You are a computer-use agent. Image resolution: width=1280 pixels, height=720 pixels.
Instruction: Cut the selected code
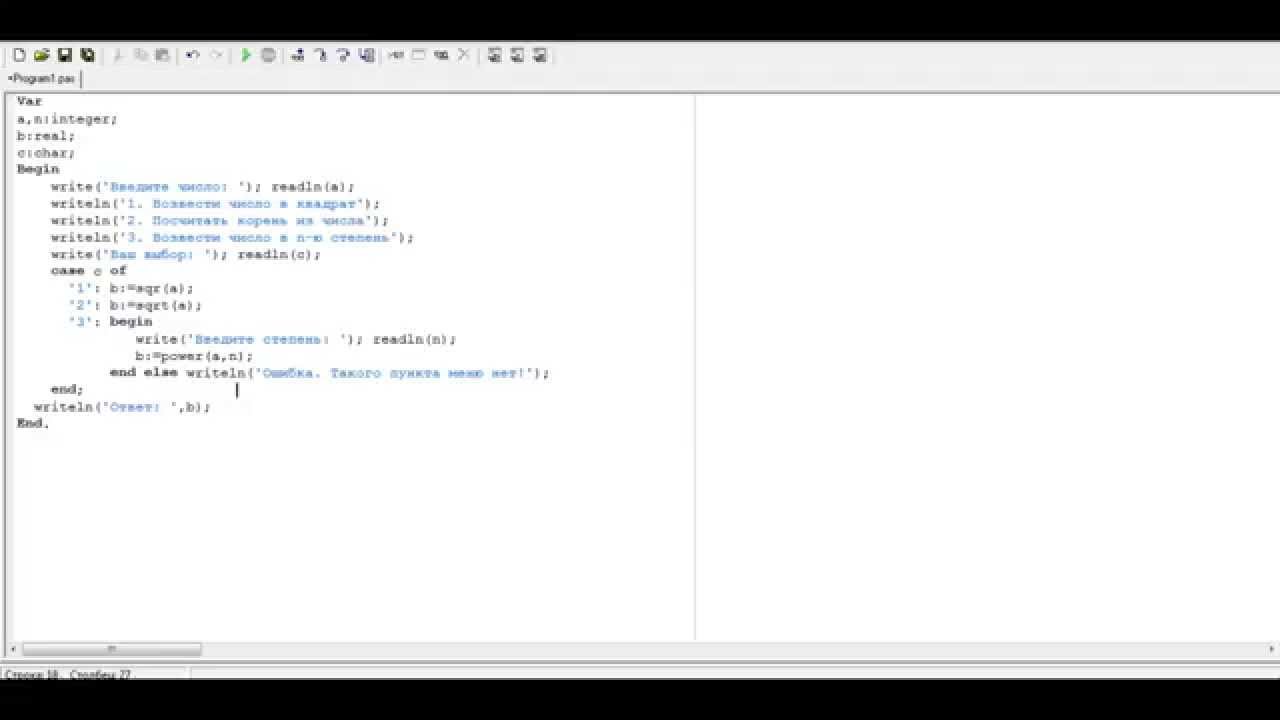tap(118, 55)
